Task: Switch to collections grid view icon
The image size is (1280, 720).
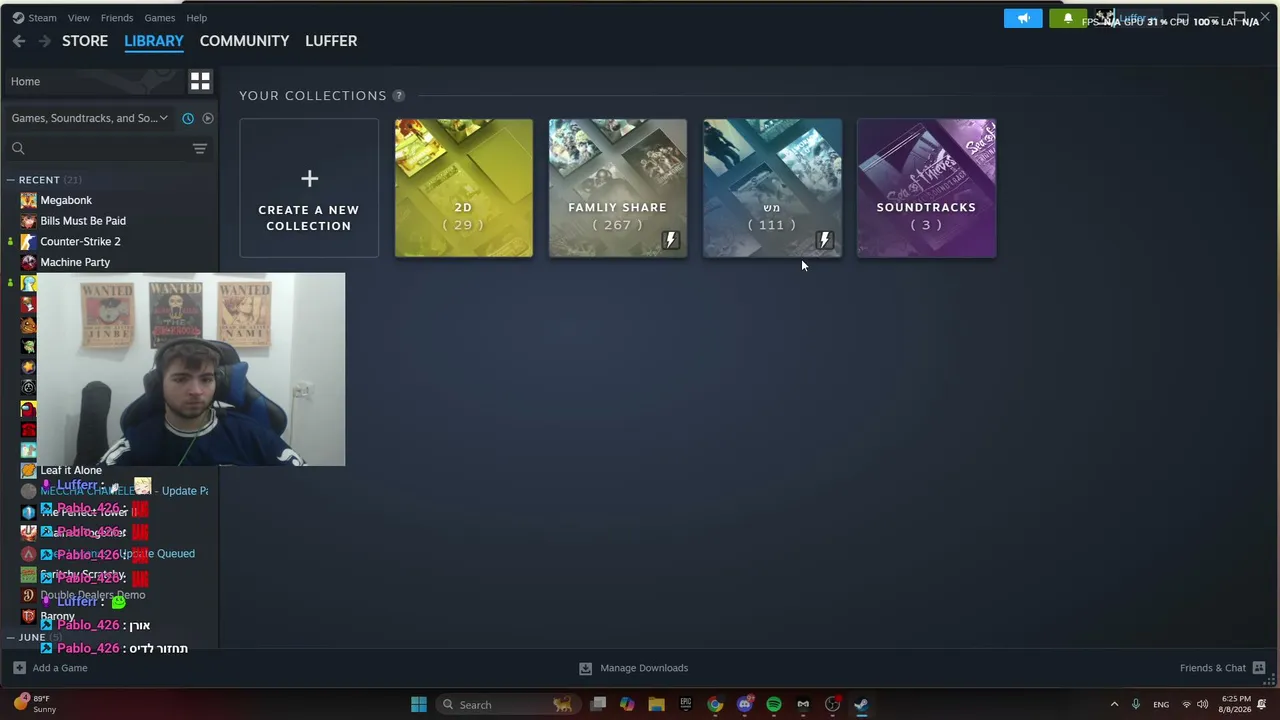Action: [x=200, y=81]
